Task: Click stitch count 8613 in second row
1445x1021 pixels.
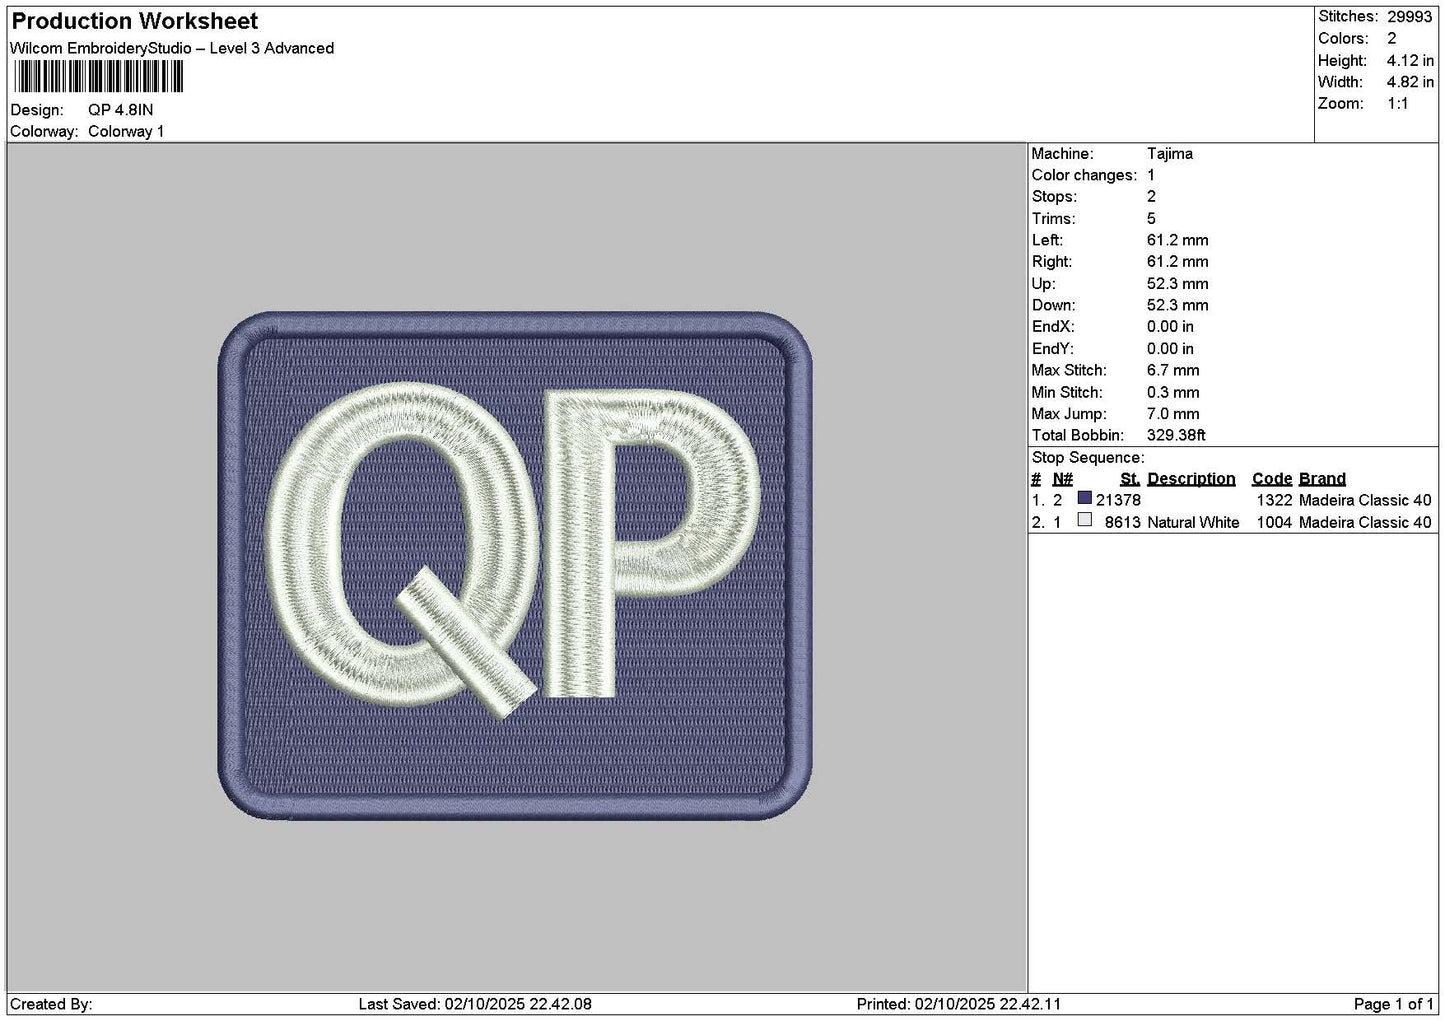Action: [x=1122, y=522]
